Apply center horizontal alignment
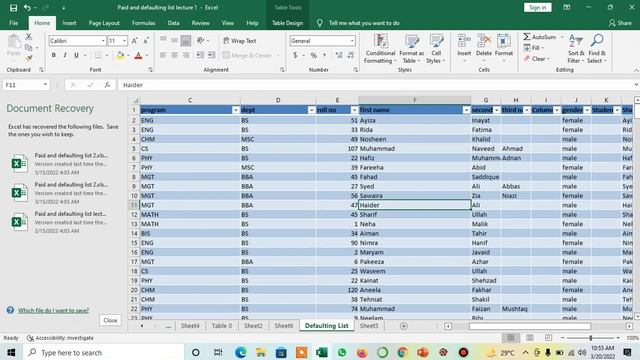Screen dimensions: 640x360 [174, 55]
